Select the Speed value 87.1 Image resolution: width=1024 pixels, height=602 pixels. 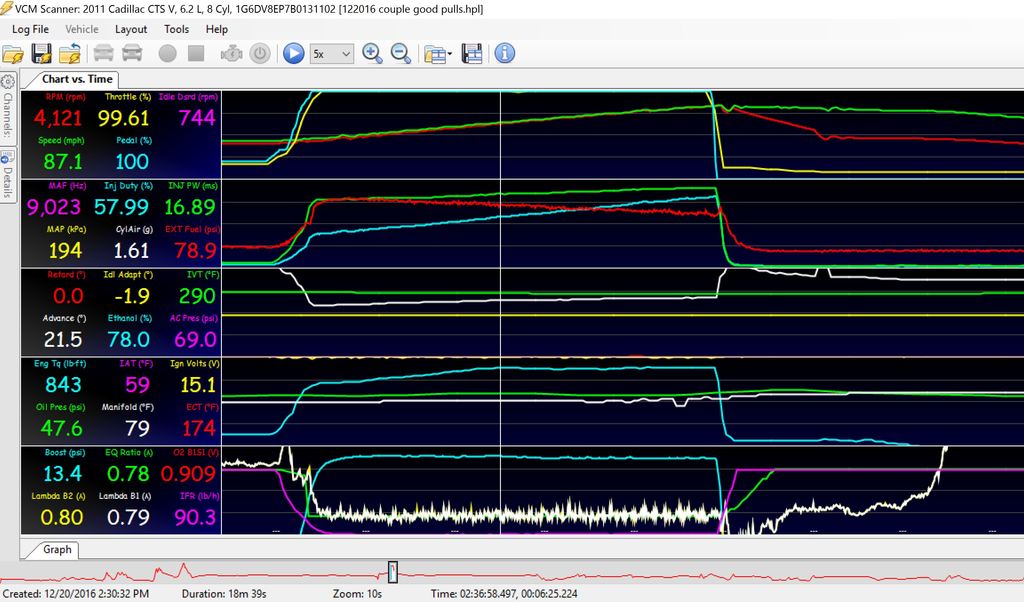tap(63, 162)
